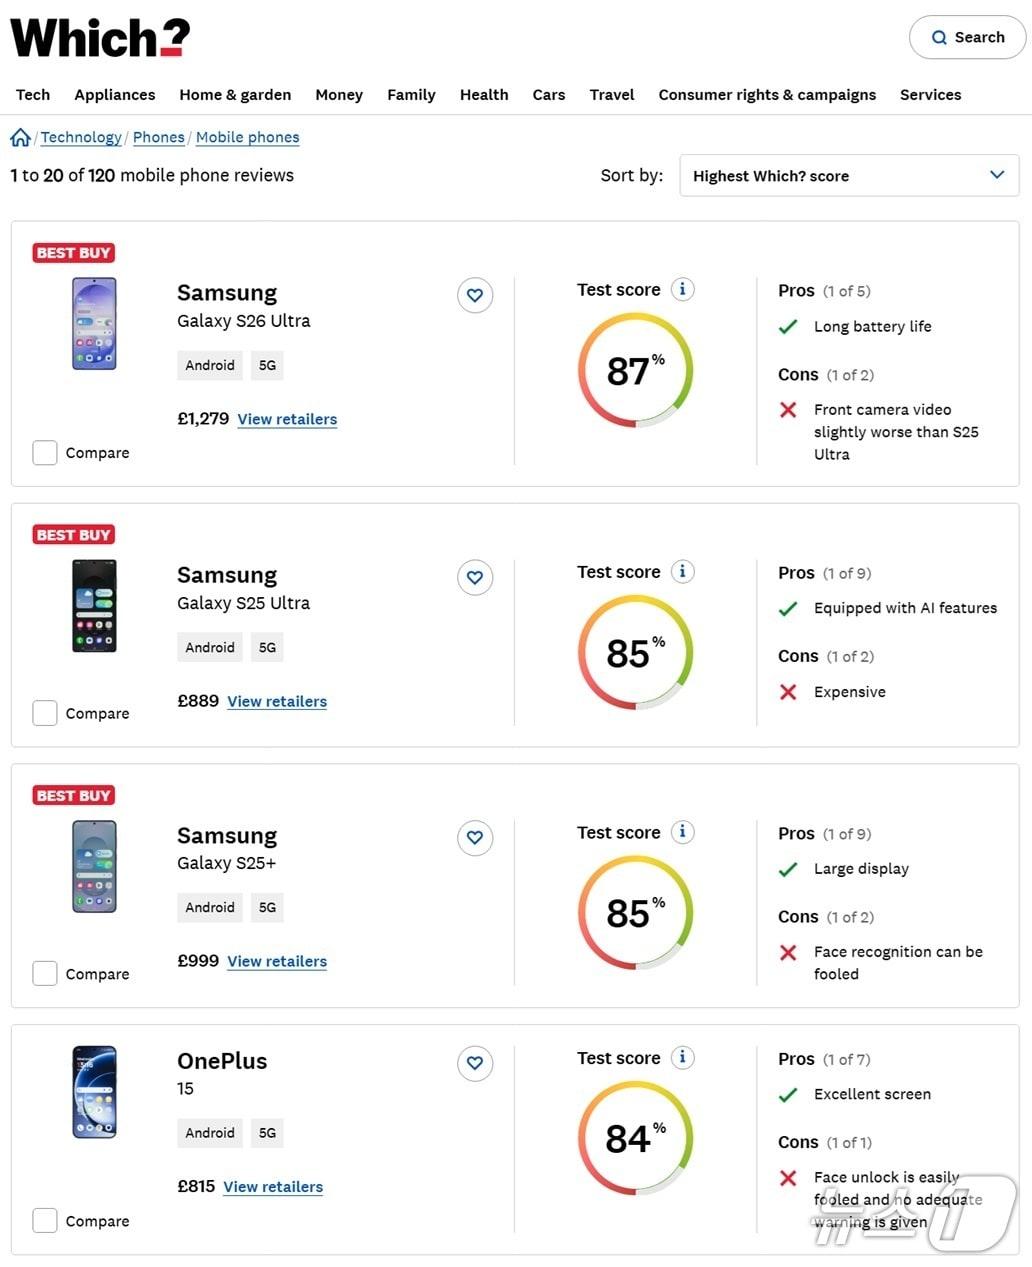
Task: Tick the Compare checkbox for Galaxy S26 Ultra
Action: [x=44, y=452]
